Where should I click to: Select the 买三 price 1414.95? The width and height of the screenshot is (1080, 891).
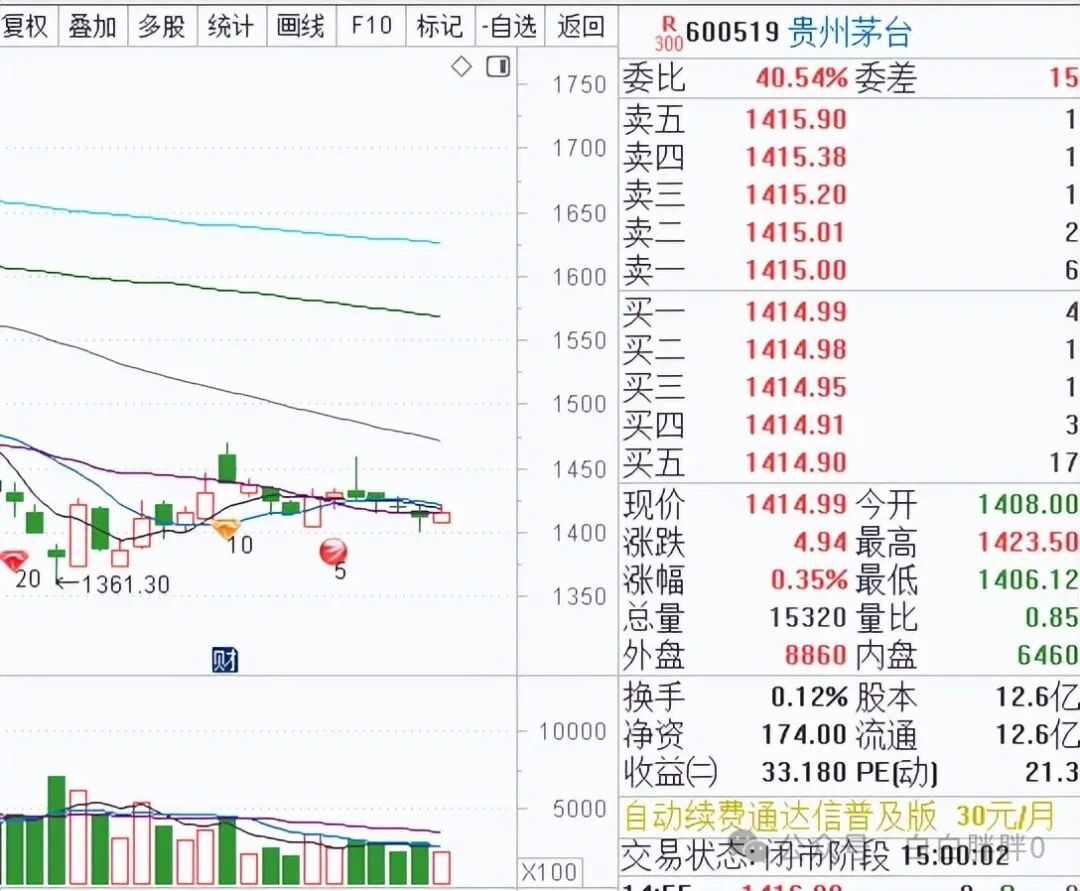[796, 387]
